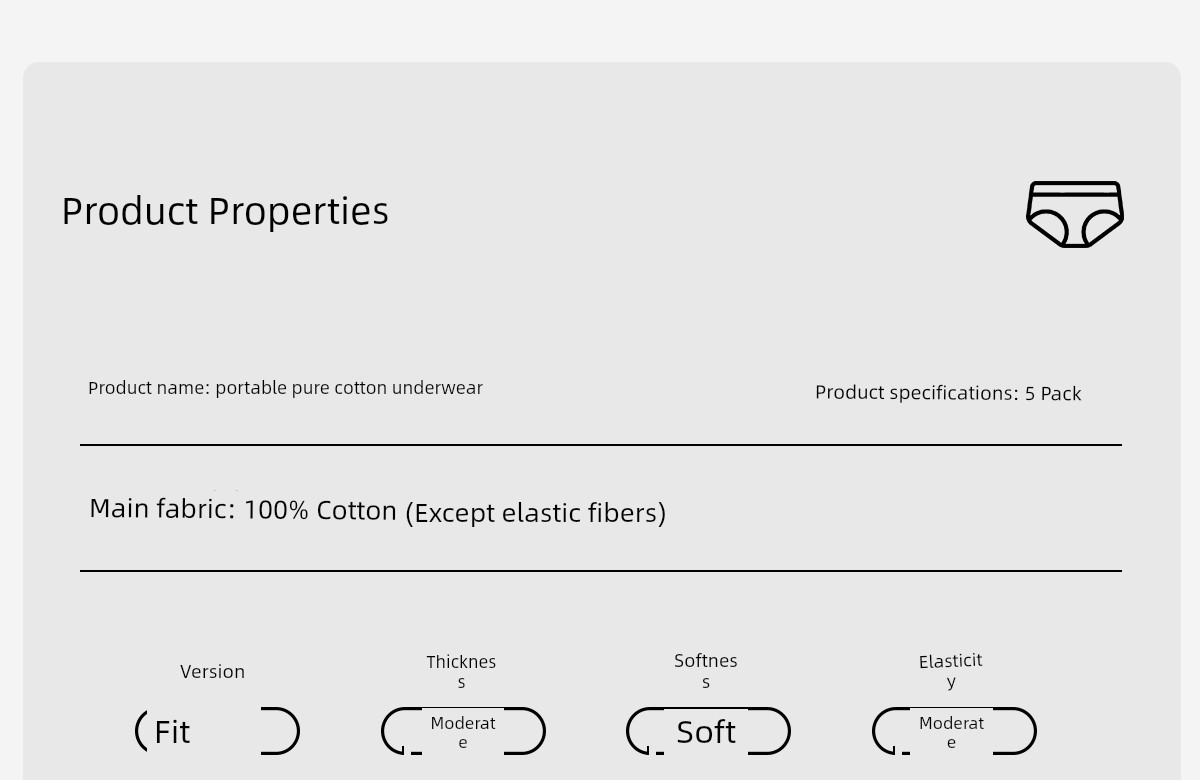Click the Elasticity label
The height and width of the screenshot is (780, 1200).
(x=951, y=671)
